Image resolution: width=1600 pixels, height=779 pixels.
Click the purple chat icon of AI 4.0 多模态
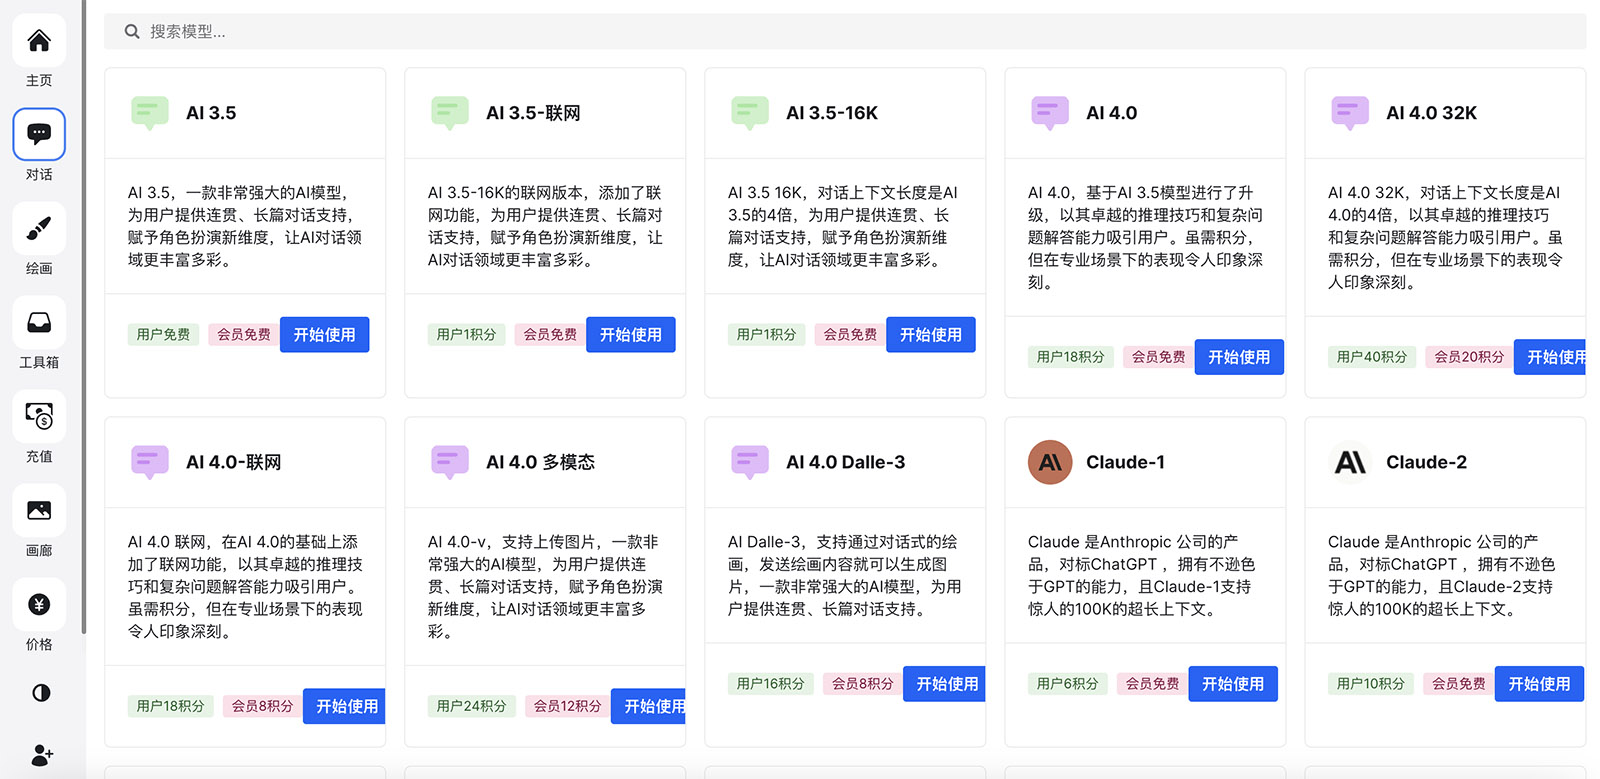[450, 462]
